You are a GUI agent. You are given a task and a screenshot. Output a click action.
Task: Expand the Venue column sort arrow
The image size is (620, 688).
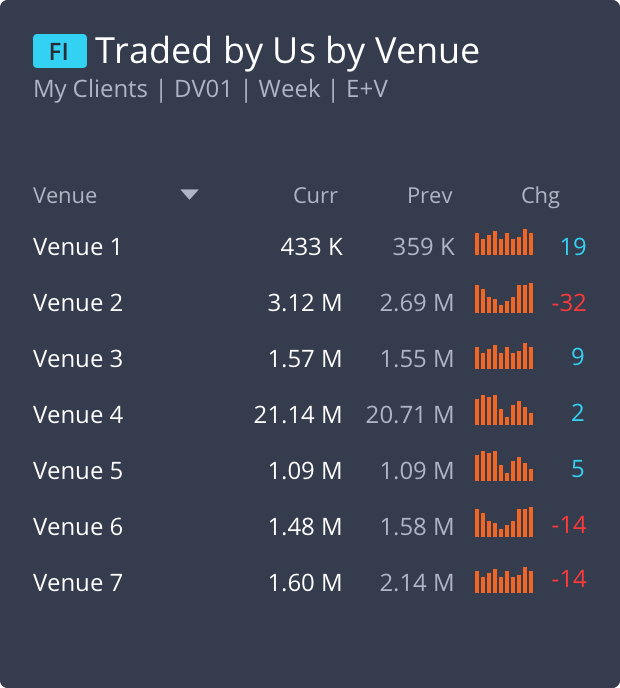tap(190, 194)
